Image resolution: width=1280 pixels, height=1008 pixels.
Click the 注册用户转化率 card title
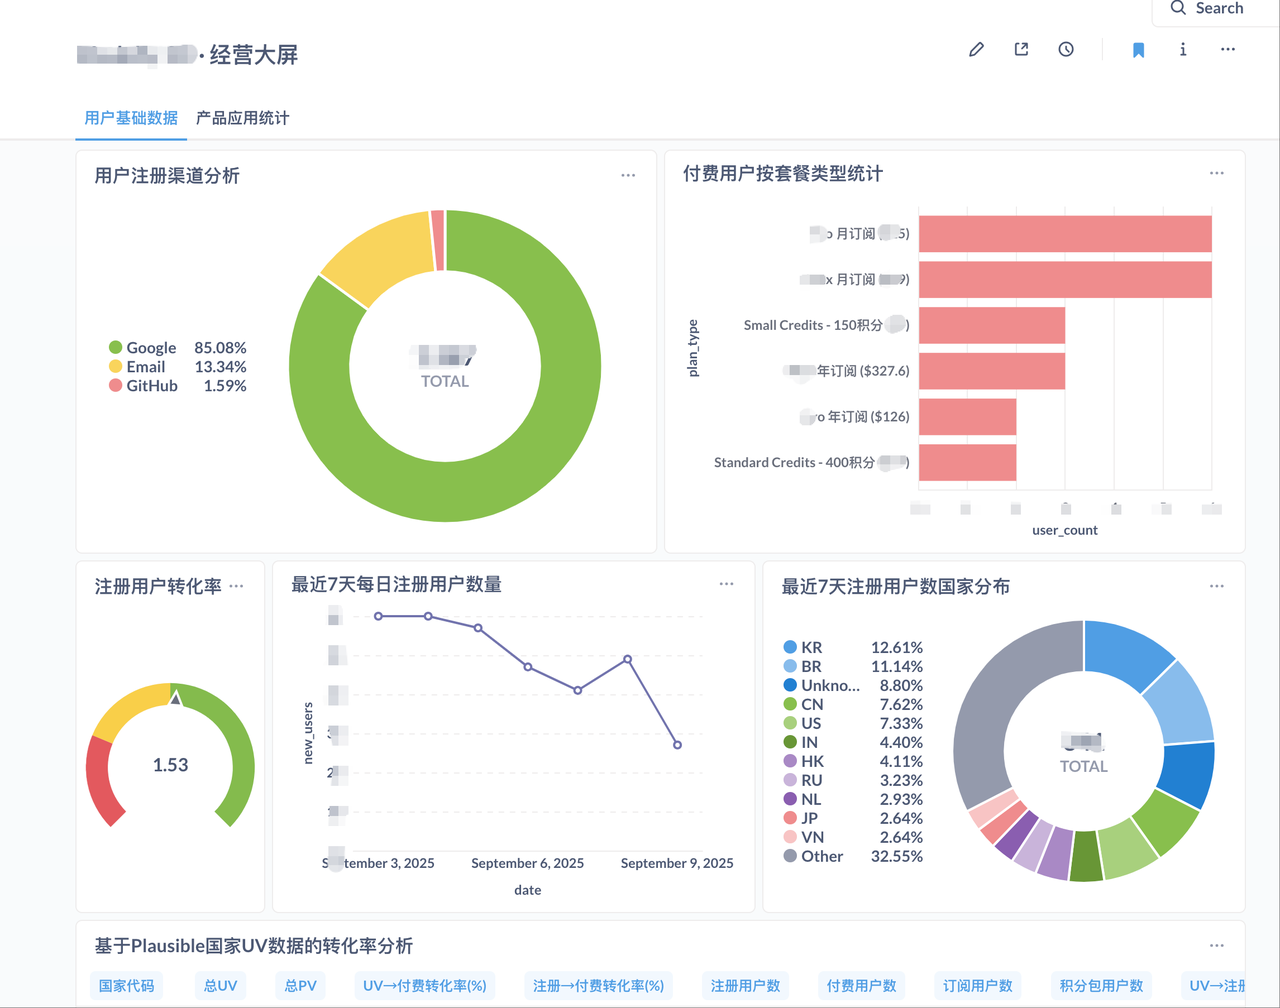tap(158, 587)
